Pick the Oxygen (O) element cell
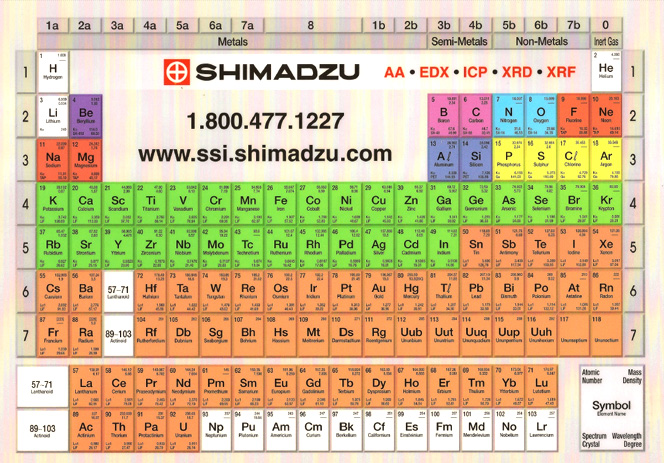 coord(541,114)
